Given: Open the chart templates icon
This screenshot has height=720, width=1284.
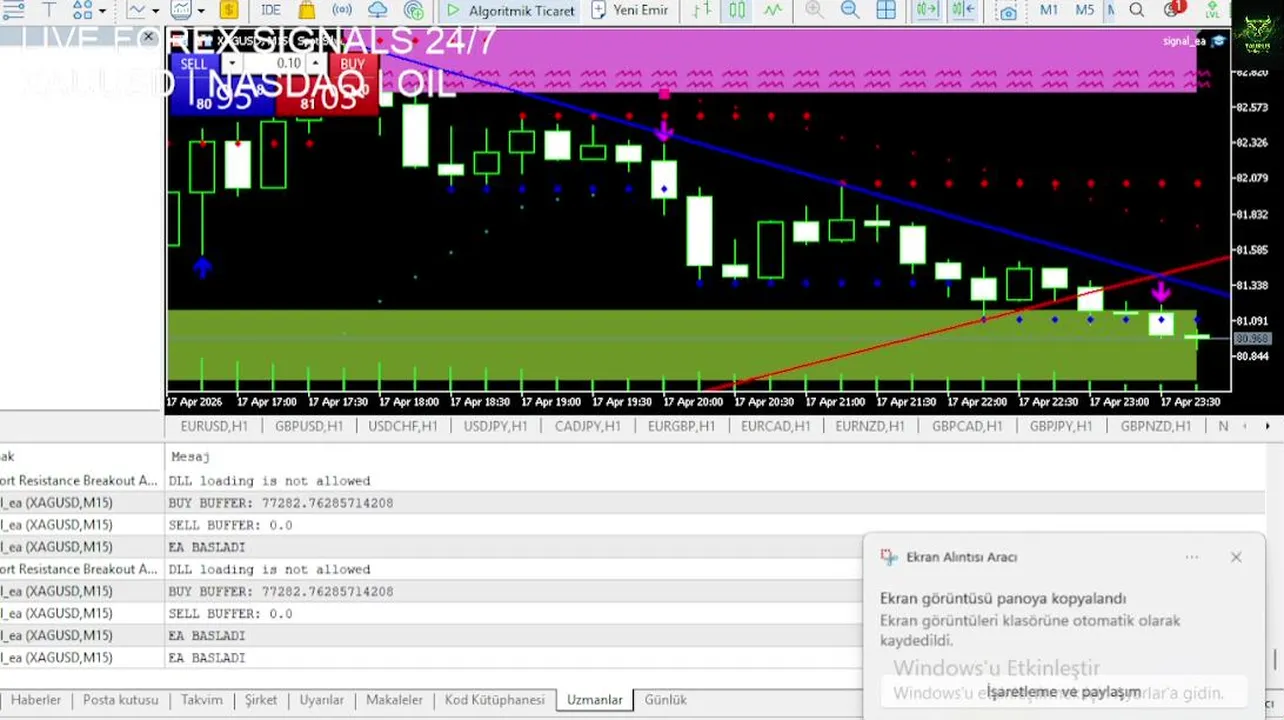Looking at the screenshot, I should pos(181,10).
